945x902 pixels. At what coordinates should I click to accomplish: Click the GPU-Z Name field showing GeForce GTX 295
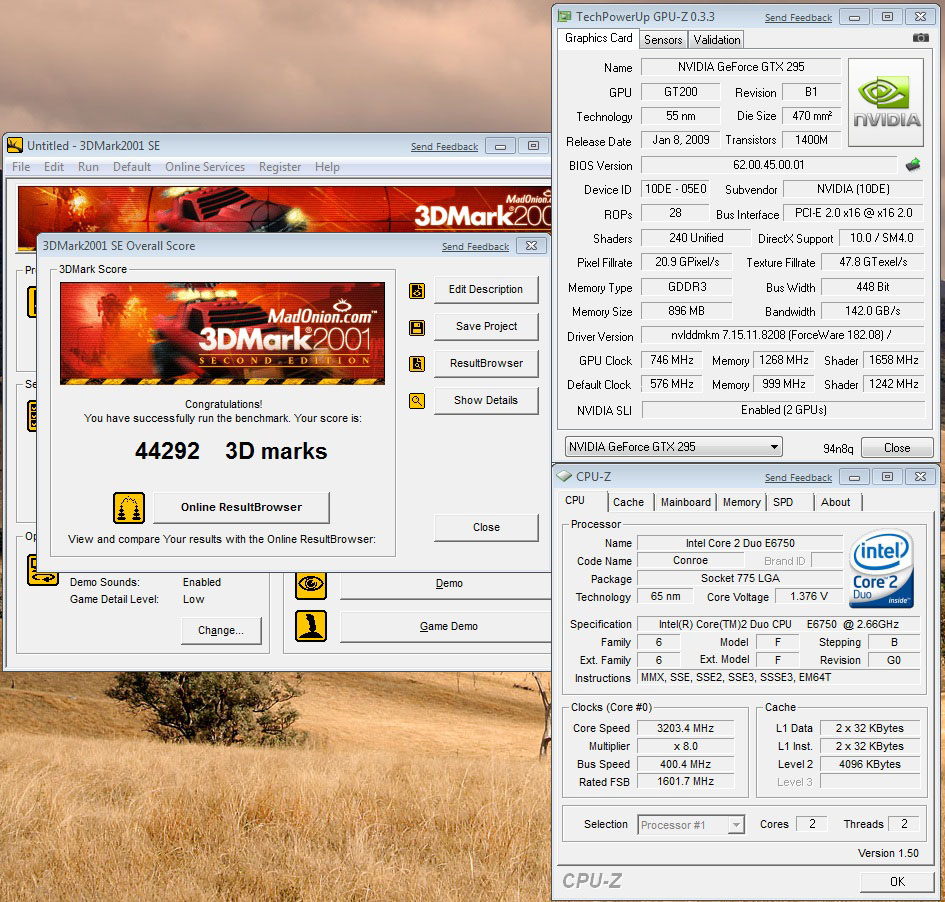tap(741, 67)
